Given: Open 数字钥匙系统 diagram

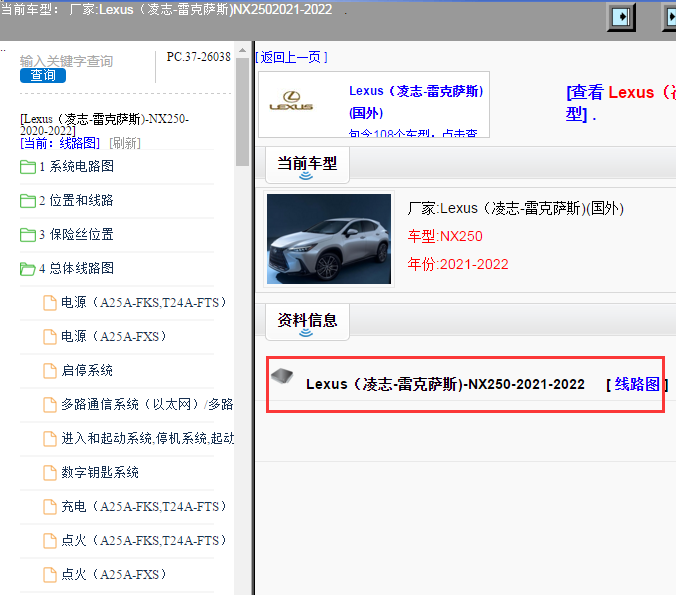Looking at the screenshot, I should coord(100,473).
